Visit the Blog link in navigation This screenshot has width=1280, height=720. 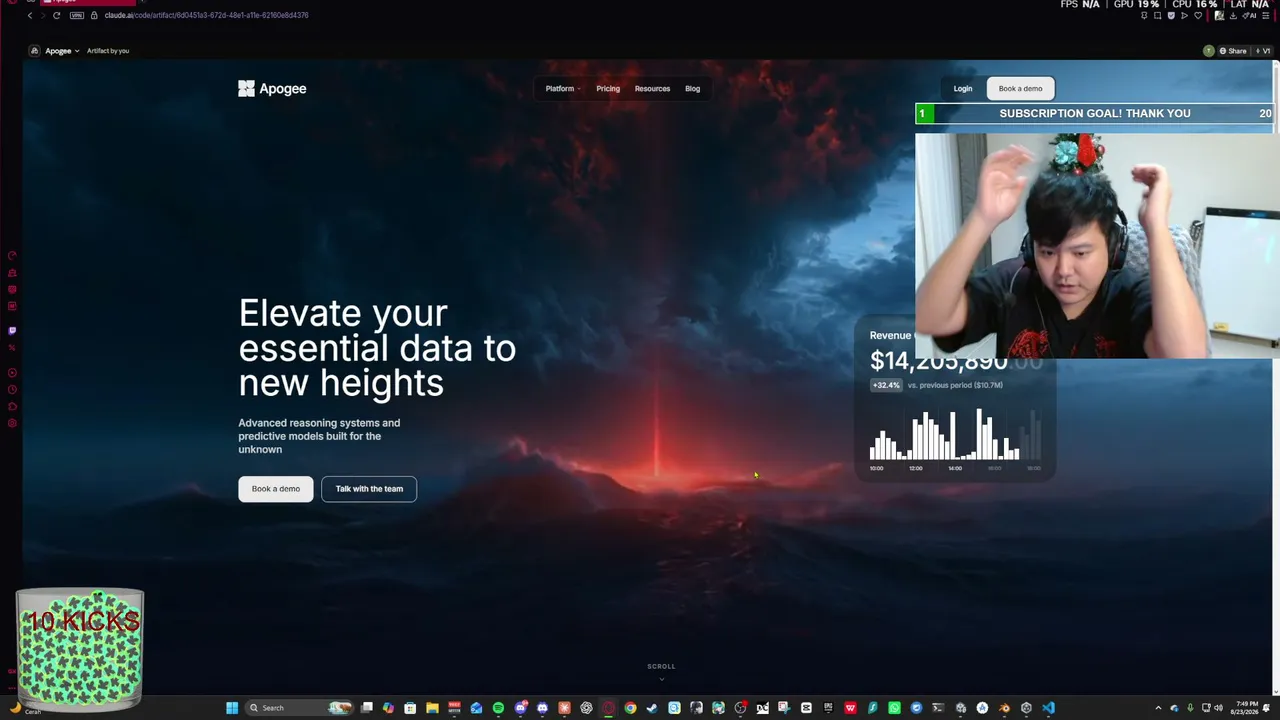coord(692,89)
